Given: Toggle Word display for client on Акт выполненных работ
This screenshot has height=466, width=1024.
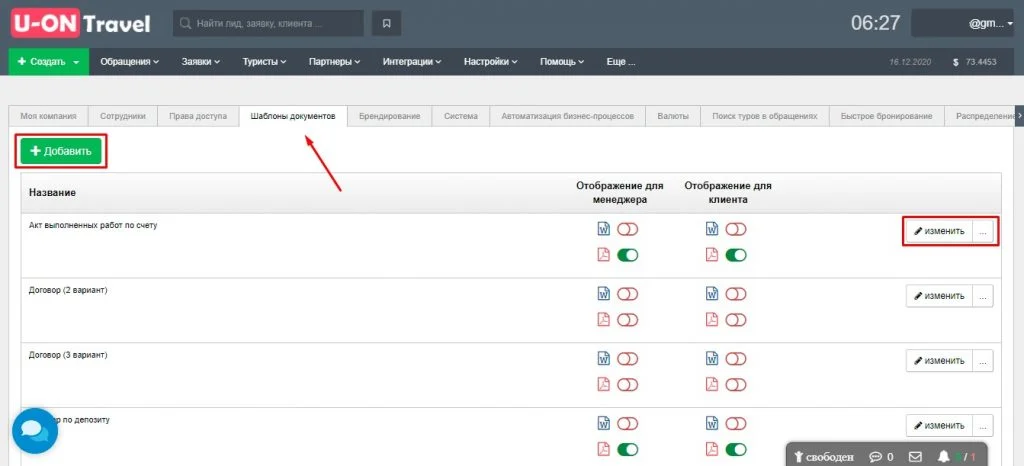Looking at the screenshot, I should 736,229.
